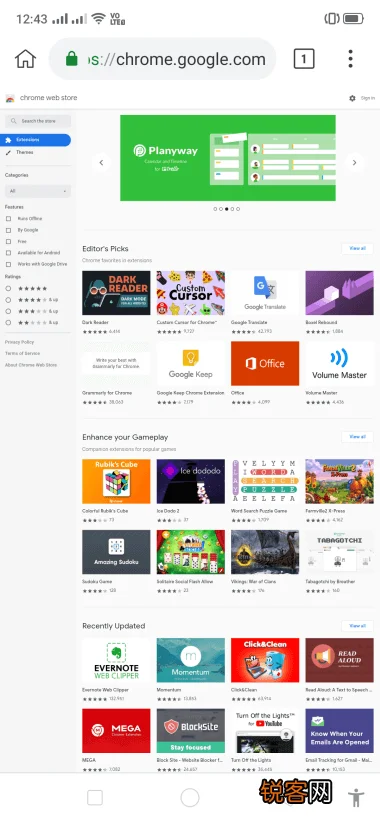Open Vikings: War of Clans tile
The image size is (380, 823).
(x=265, y=552)
